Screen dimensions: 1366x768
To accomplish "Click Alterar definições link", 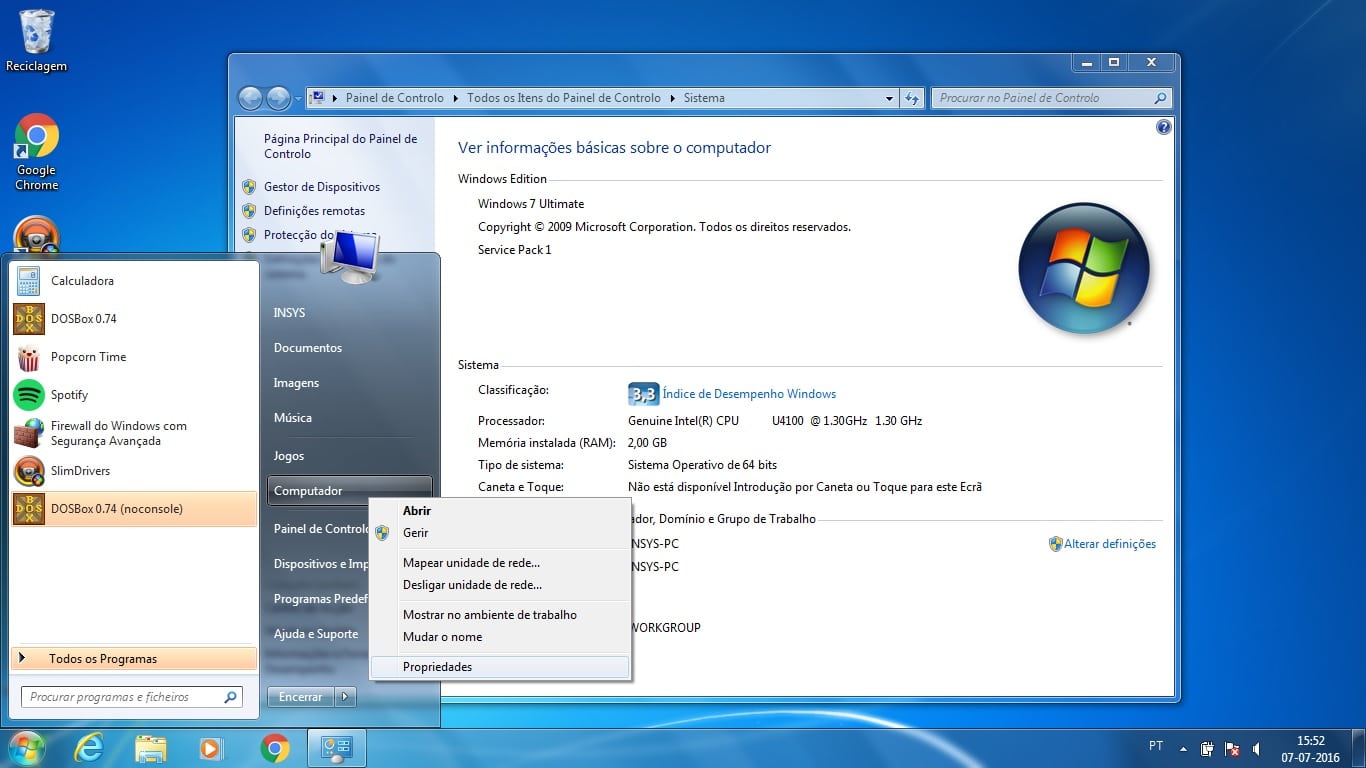I will (1110, 544).
